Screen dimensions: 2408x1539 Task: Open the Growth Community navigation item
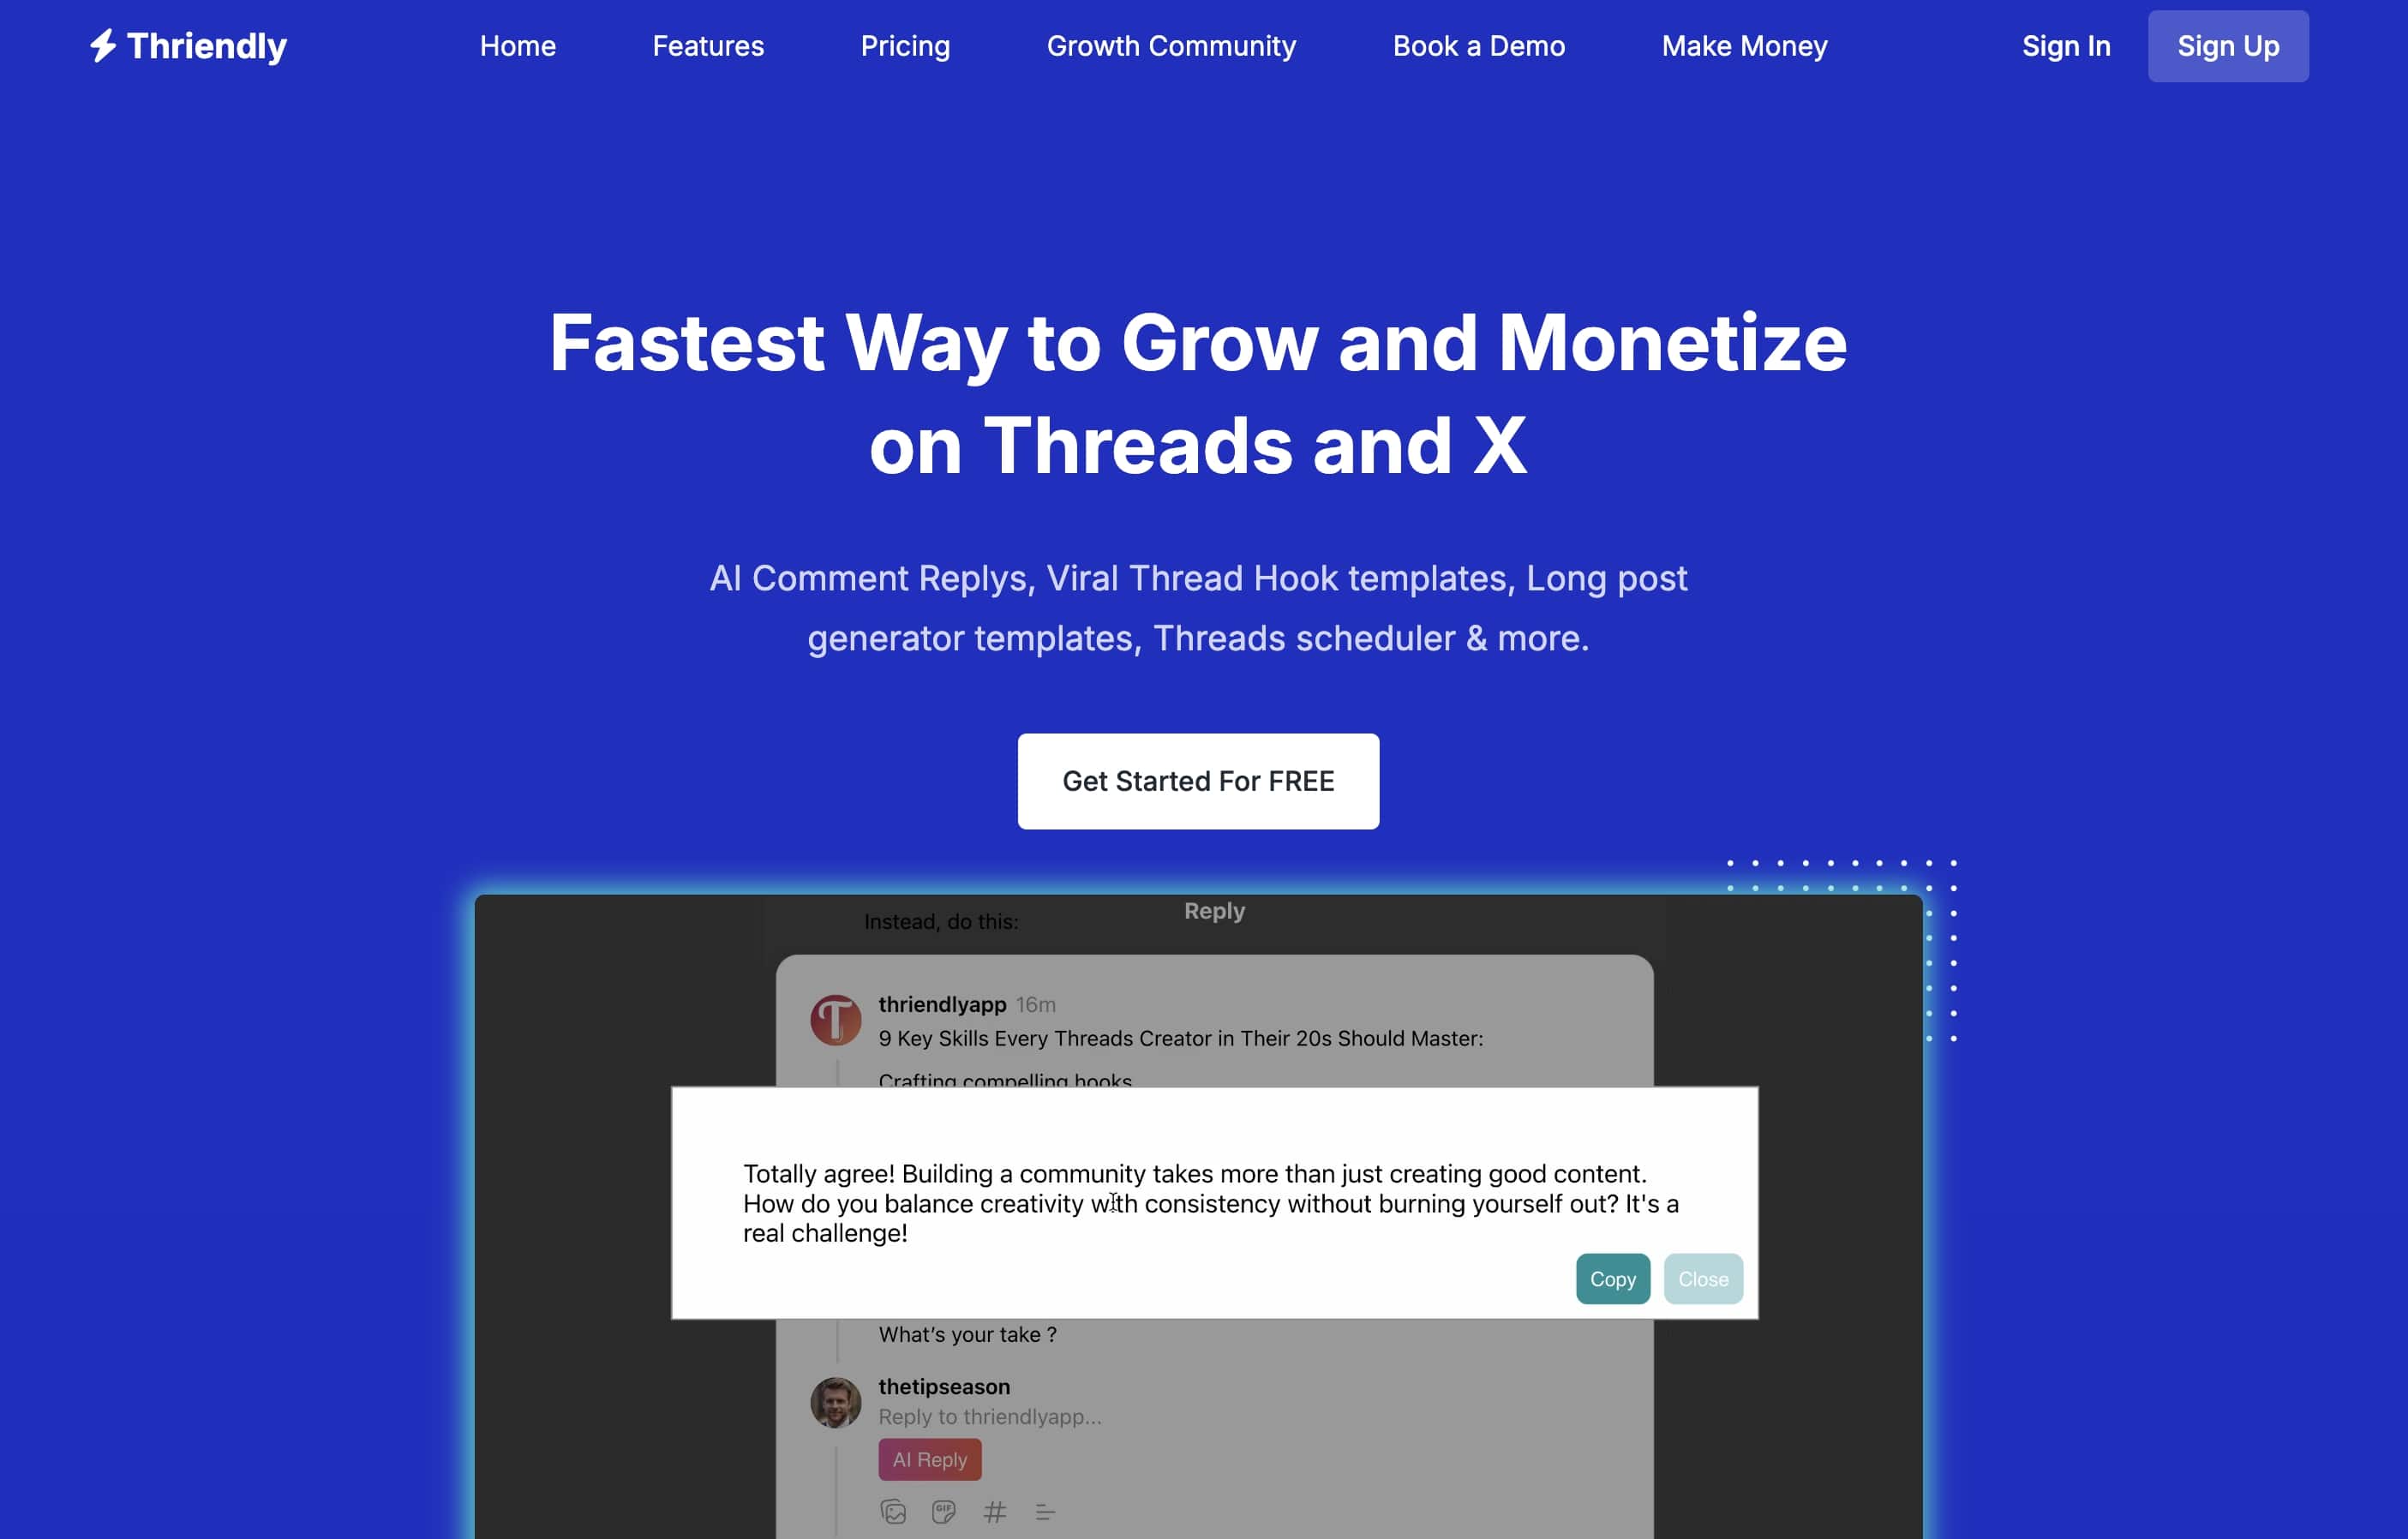pos(1171,45)
